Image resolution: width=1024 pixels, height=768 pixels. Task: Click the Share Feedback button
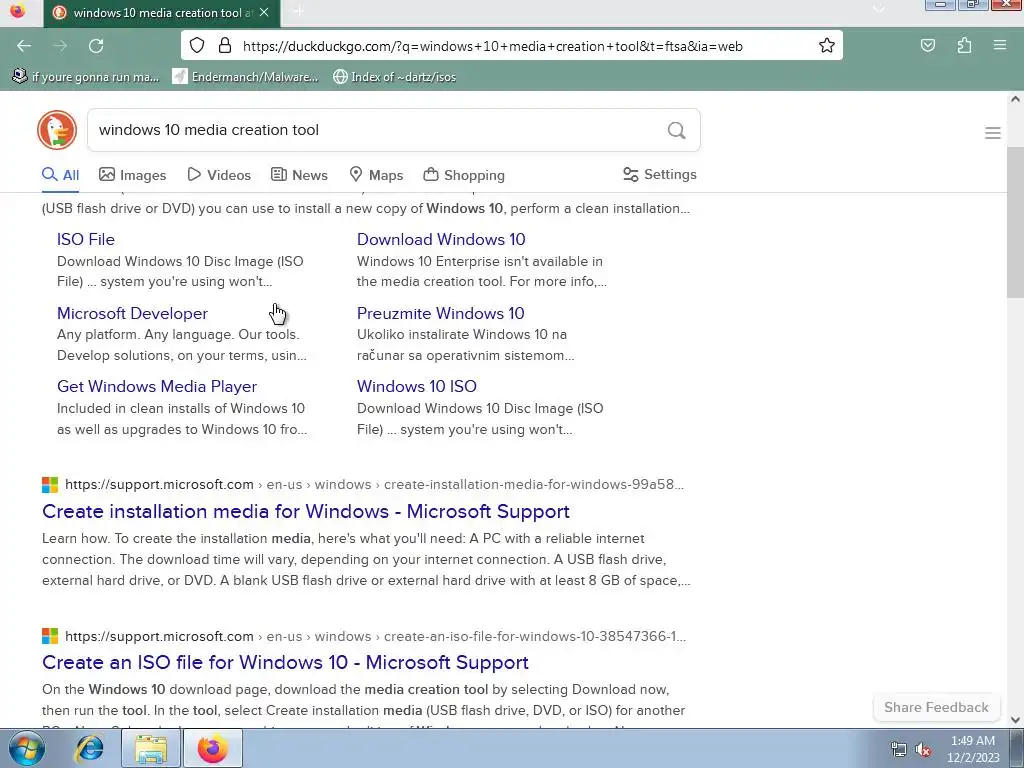click(x=936, y=707)
